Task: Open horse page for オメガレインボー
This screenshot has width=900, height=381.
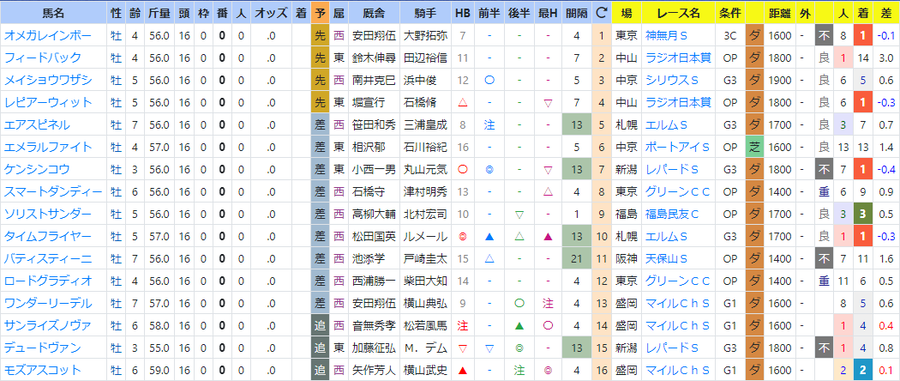Action: pos(48,36)
